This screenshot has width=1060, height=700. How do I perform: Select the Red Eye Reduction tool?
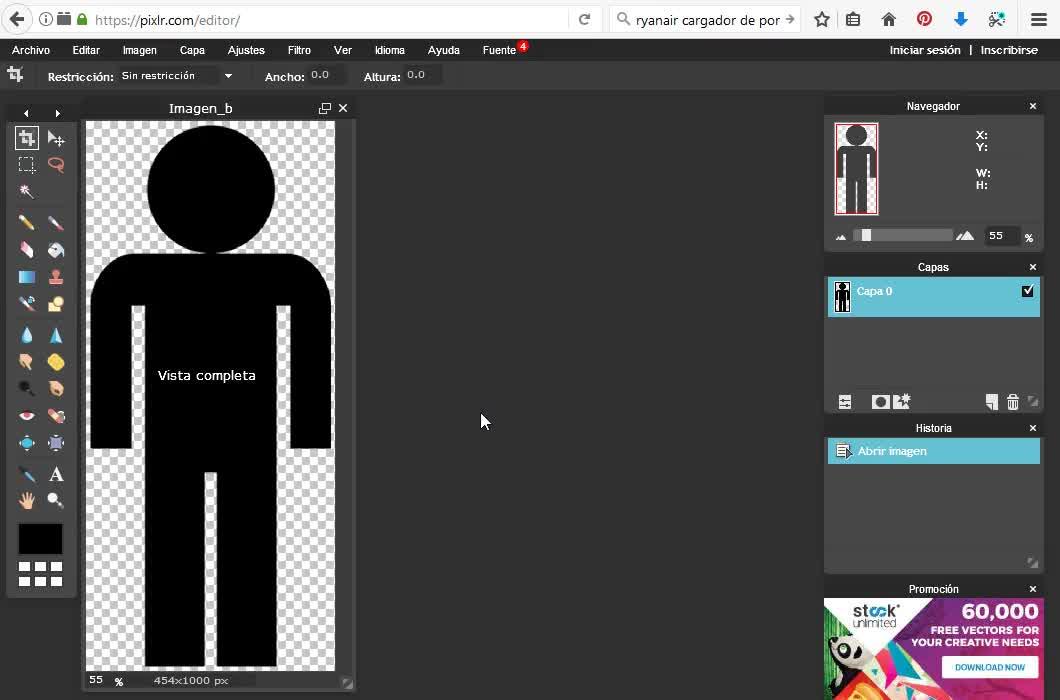click(27, 416)
